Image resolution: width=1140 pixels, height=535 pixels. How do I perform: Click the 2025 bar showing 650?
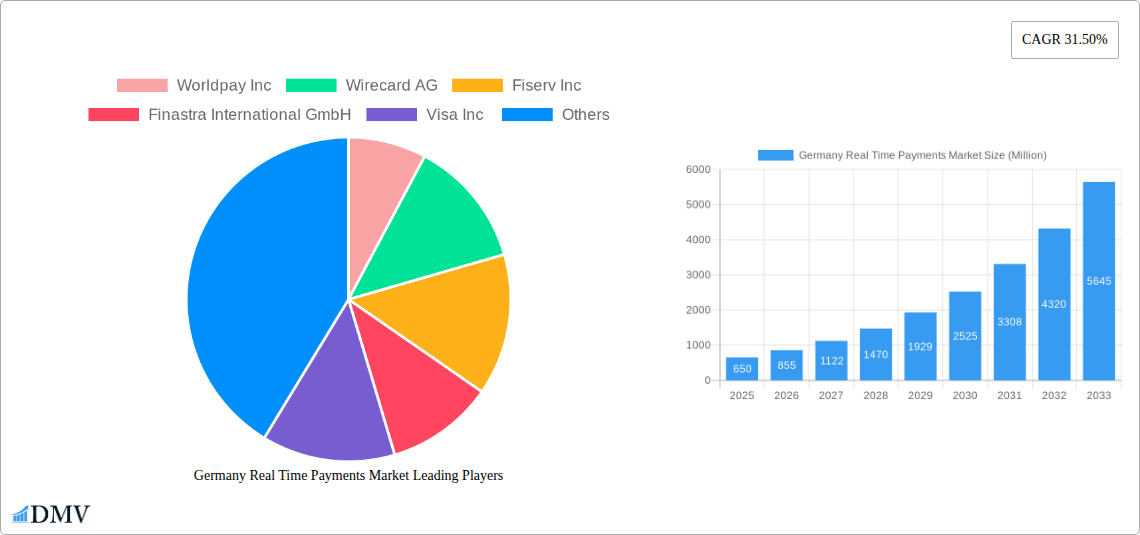742,369
